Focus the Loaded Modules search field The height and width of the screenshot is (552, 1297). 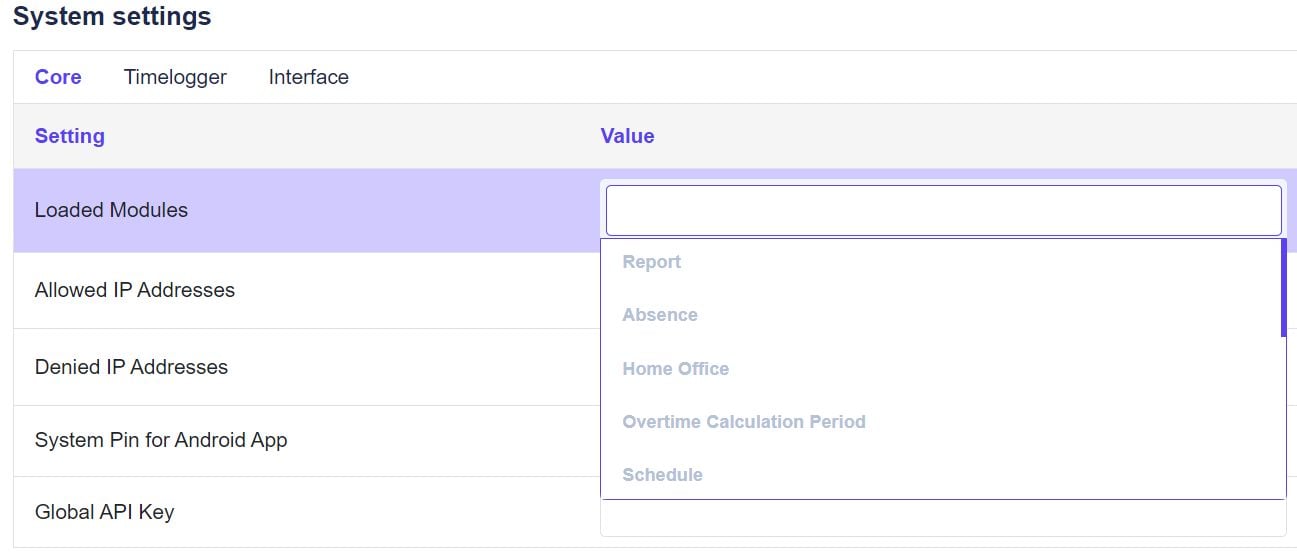coord(943,210)
